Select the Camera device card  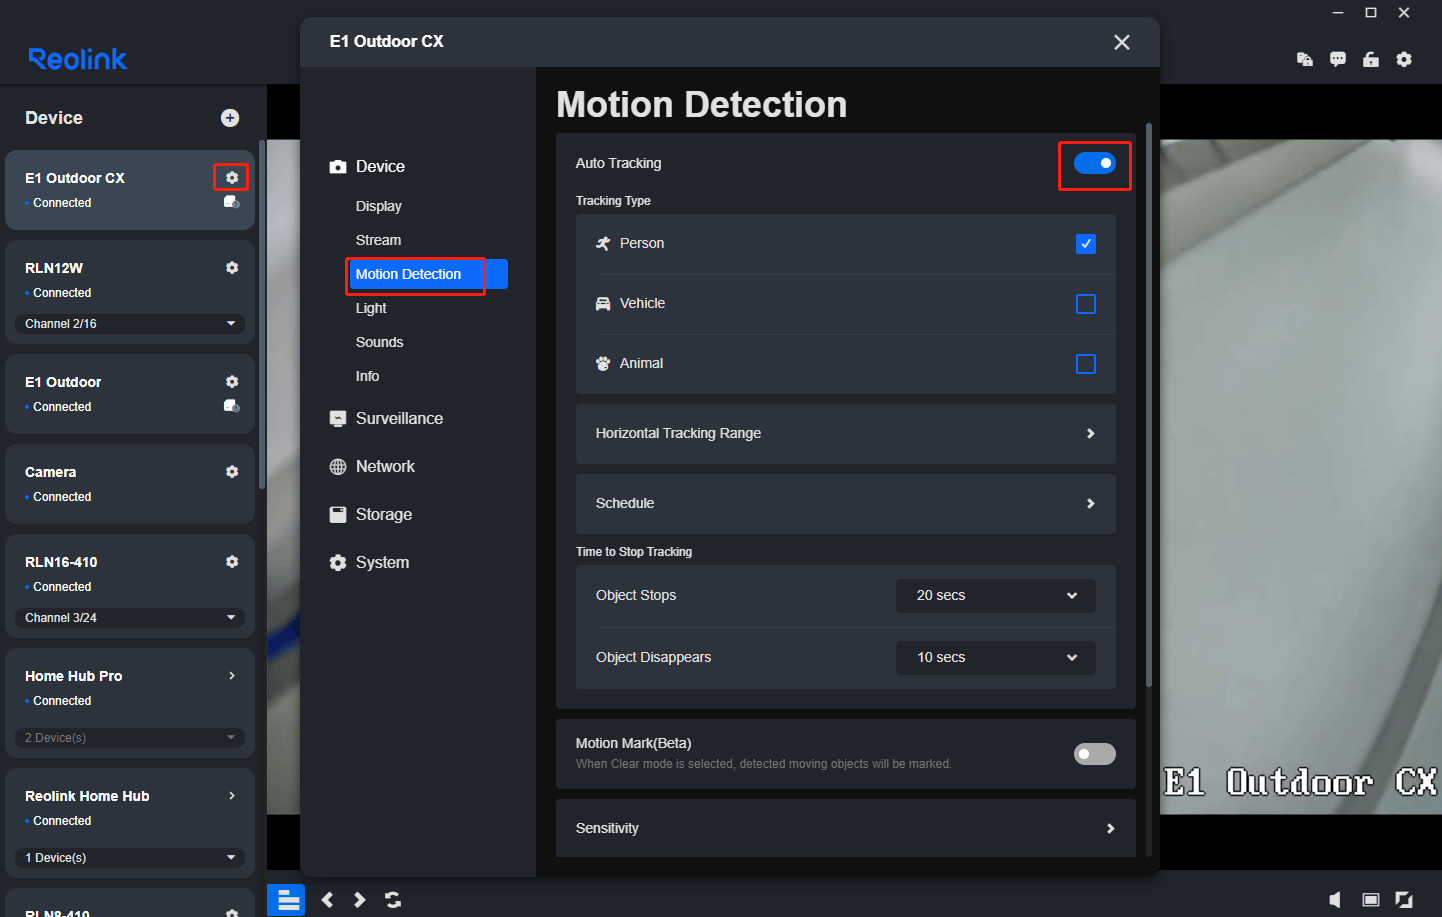pyautogui.click(x=130, y=484)
